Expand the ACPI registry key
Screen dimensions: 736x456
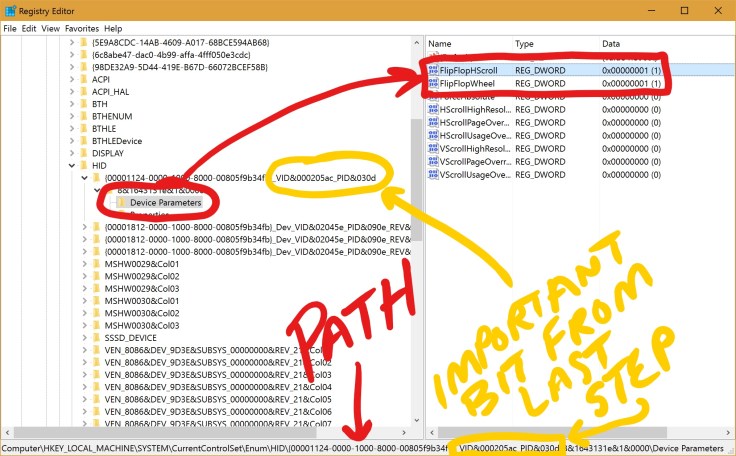click(71, 79)
